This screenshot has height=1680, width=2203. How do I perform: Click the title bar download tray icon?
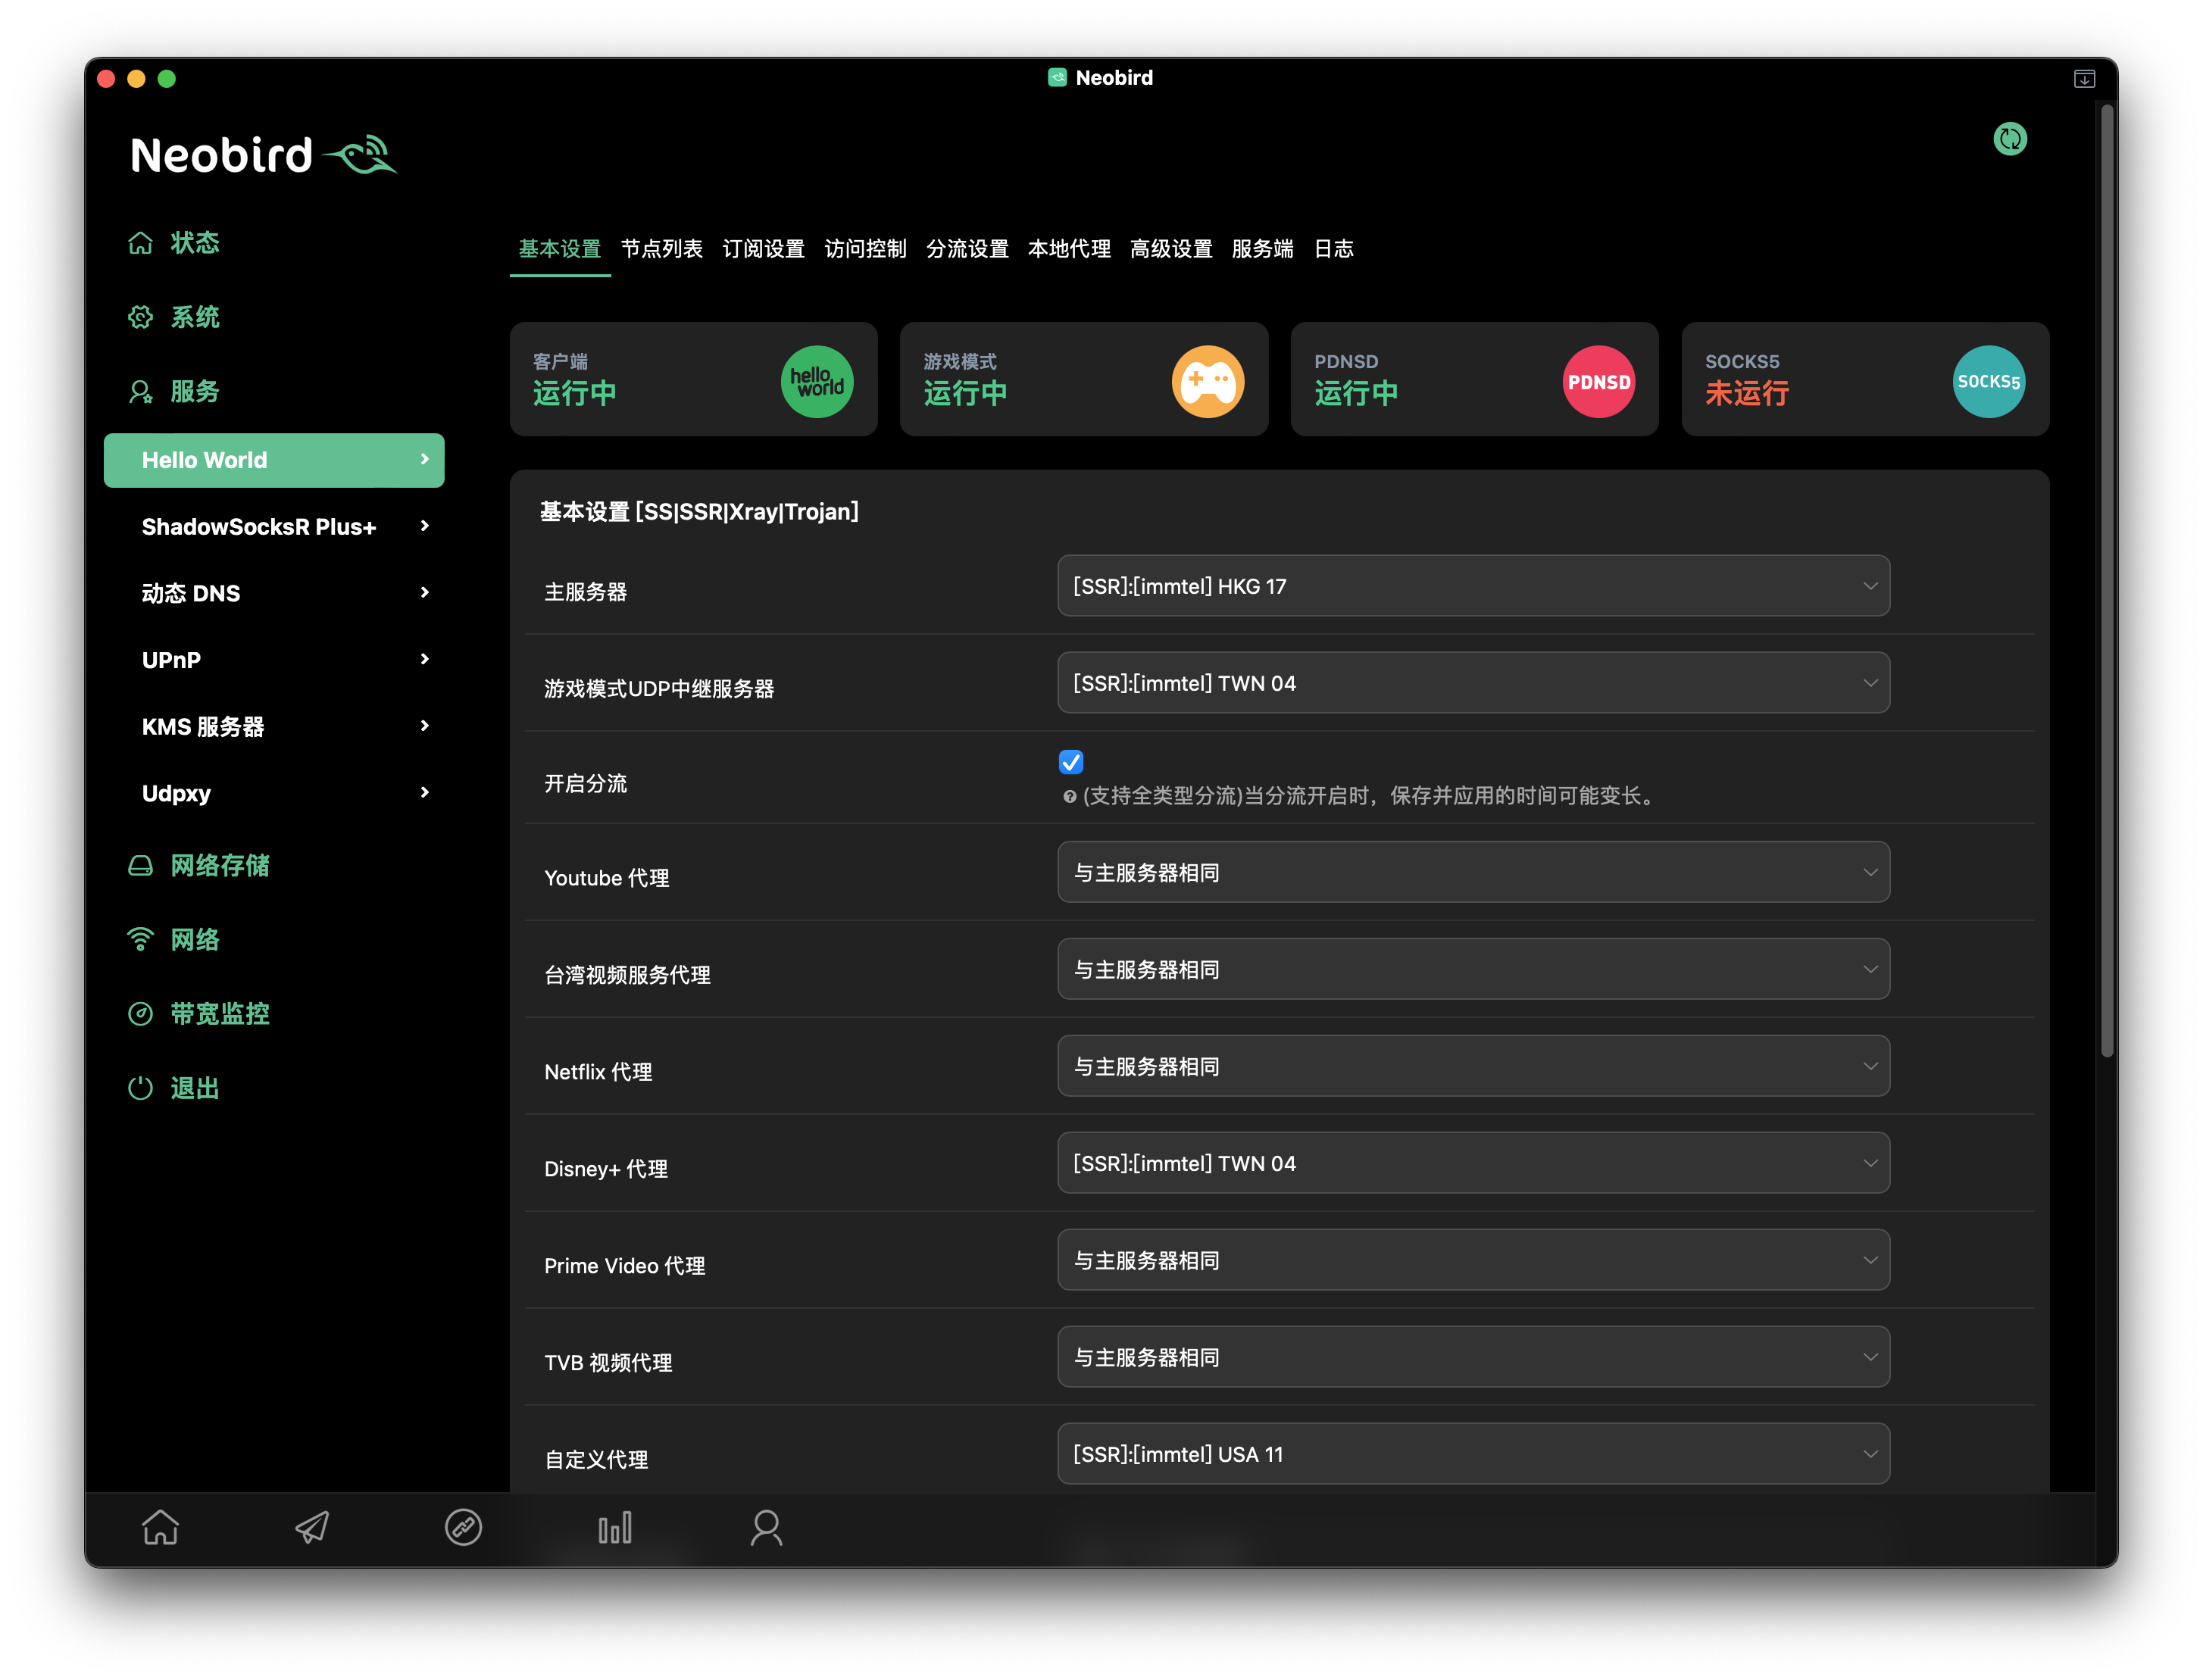click(x=2084, y=79)
